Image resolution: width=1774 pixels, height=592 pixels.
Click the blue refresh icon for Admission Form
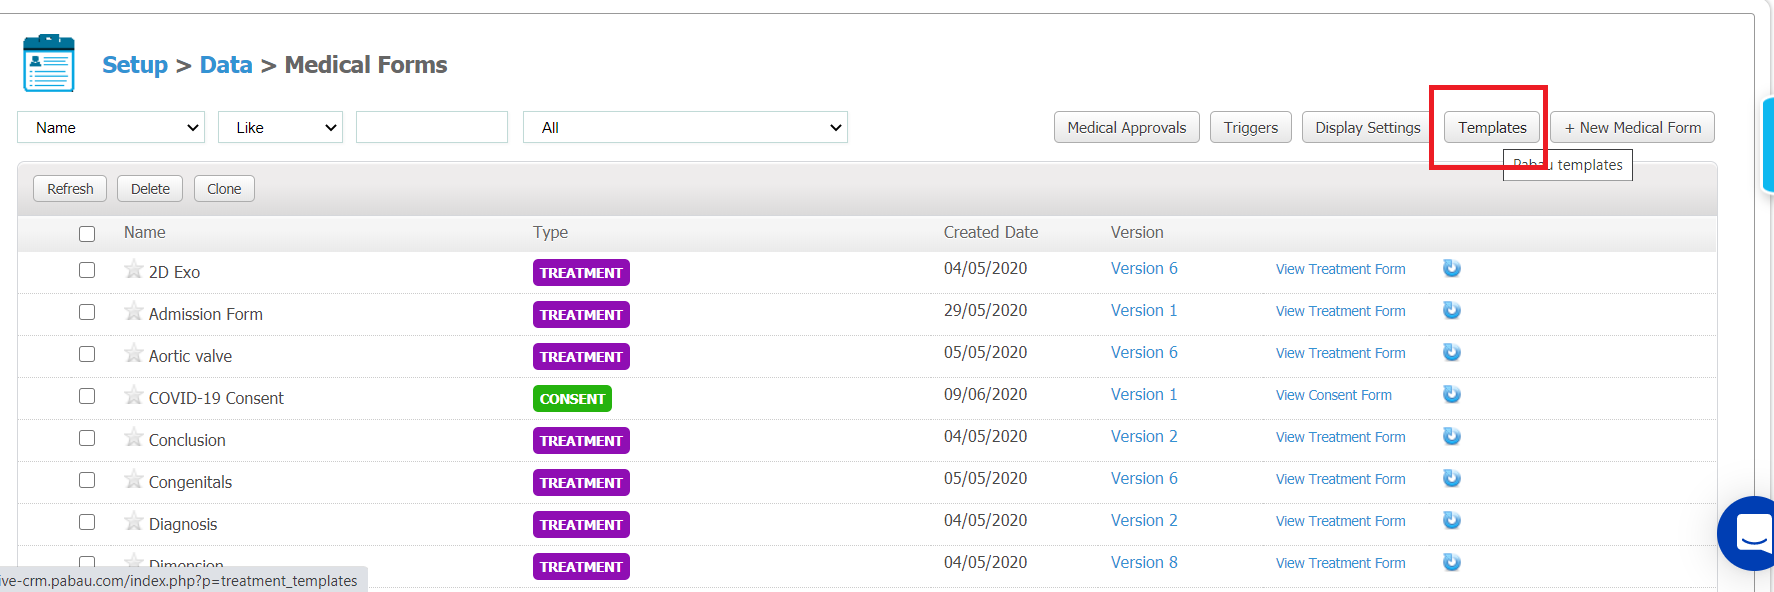tap(1452, 310)
